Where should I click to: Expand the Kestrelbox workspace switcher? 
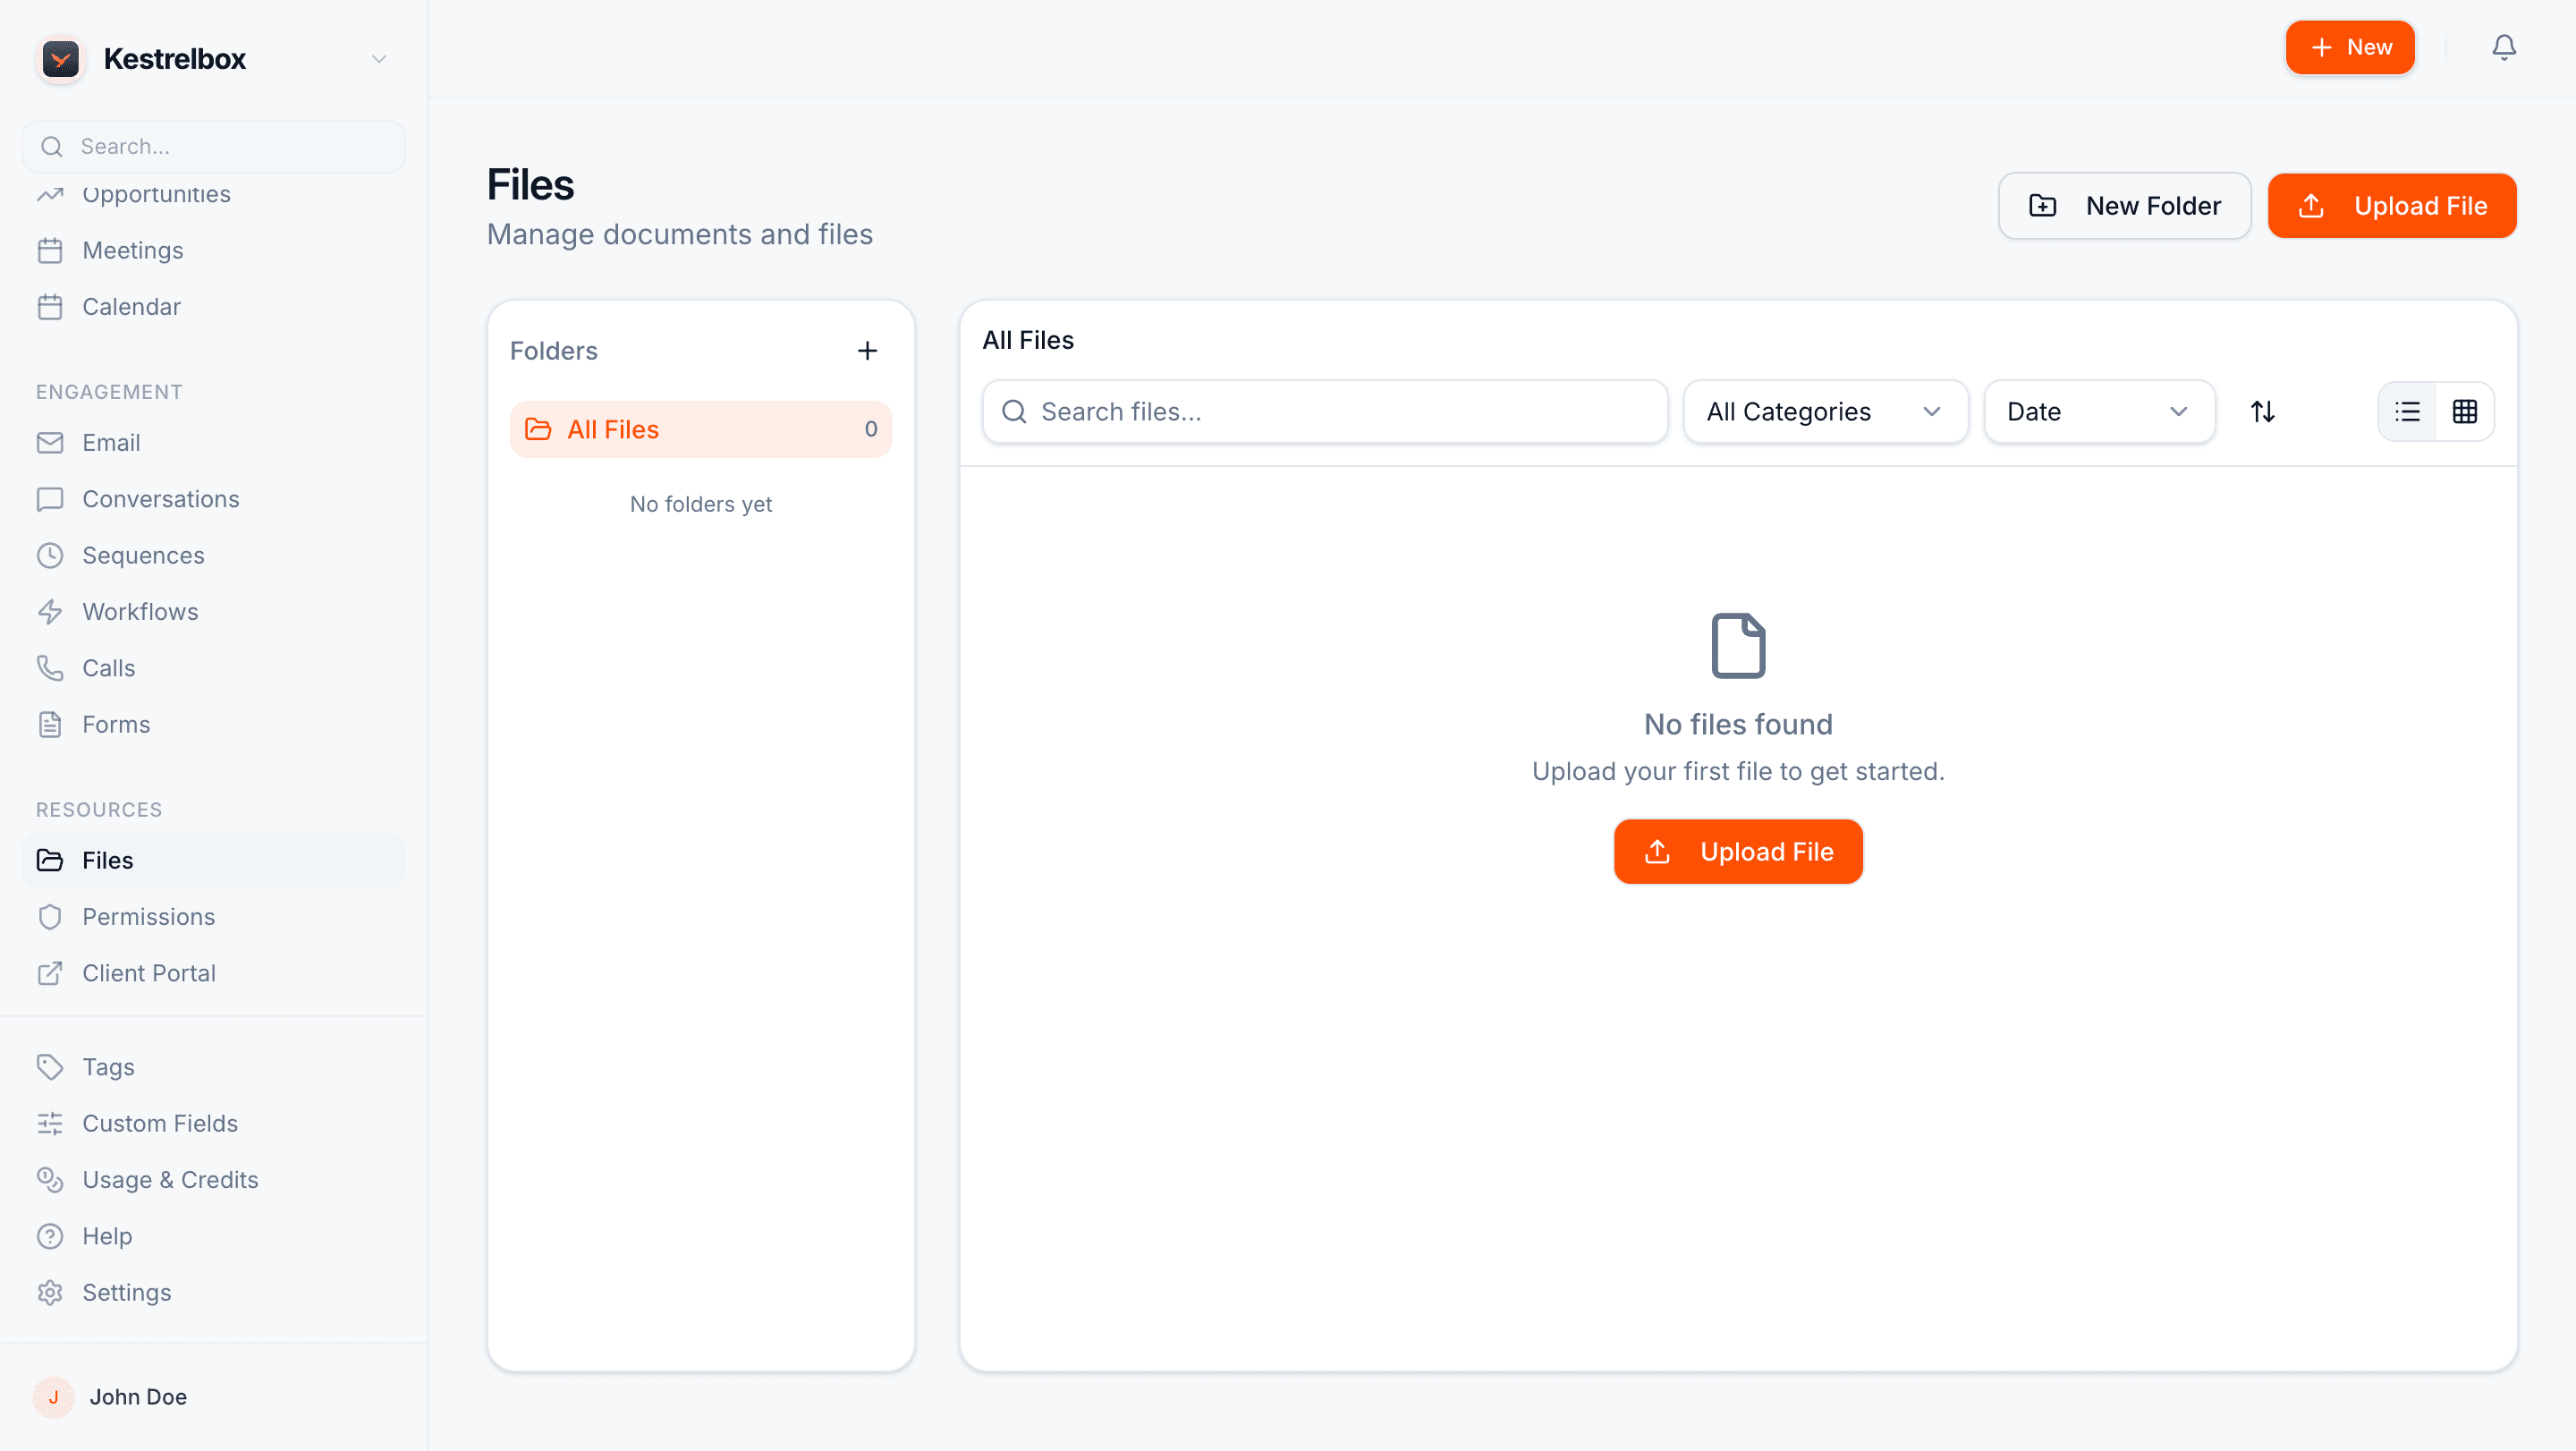(378, 58)
